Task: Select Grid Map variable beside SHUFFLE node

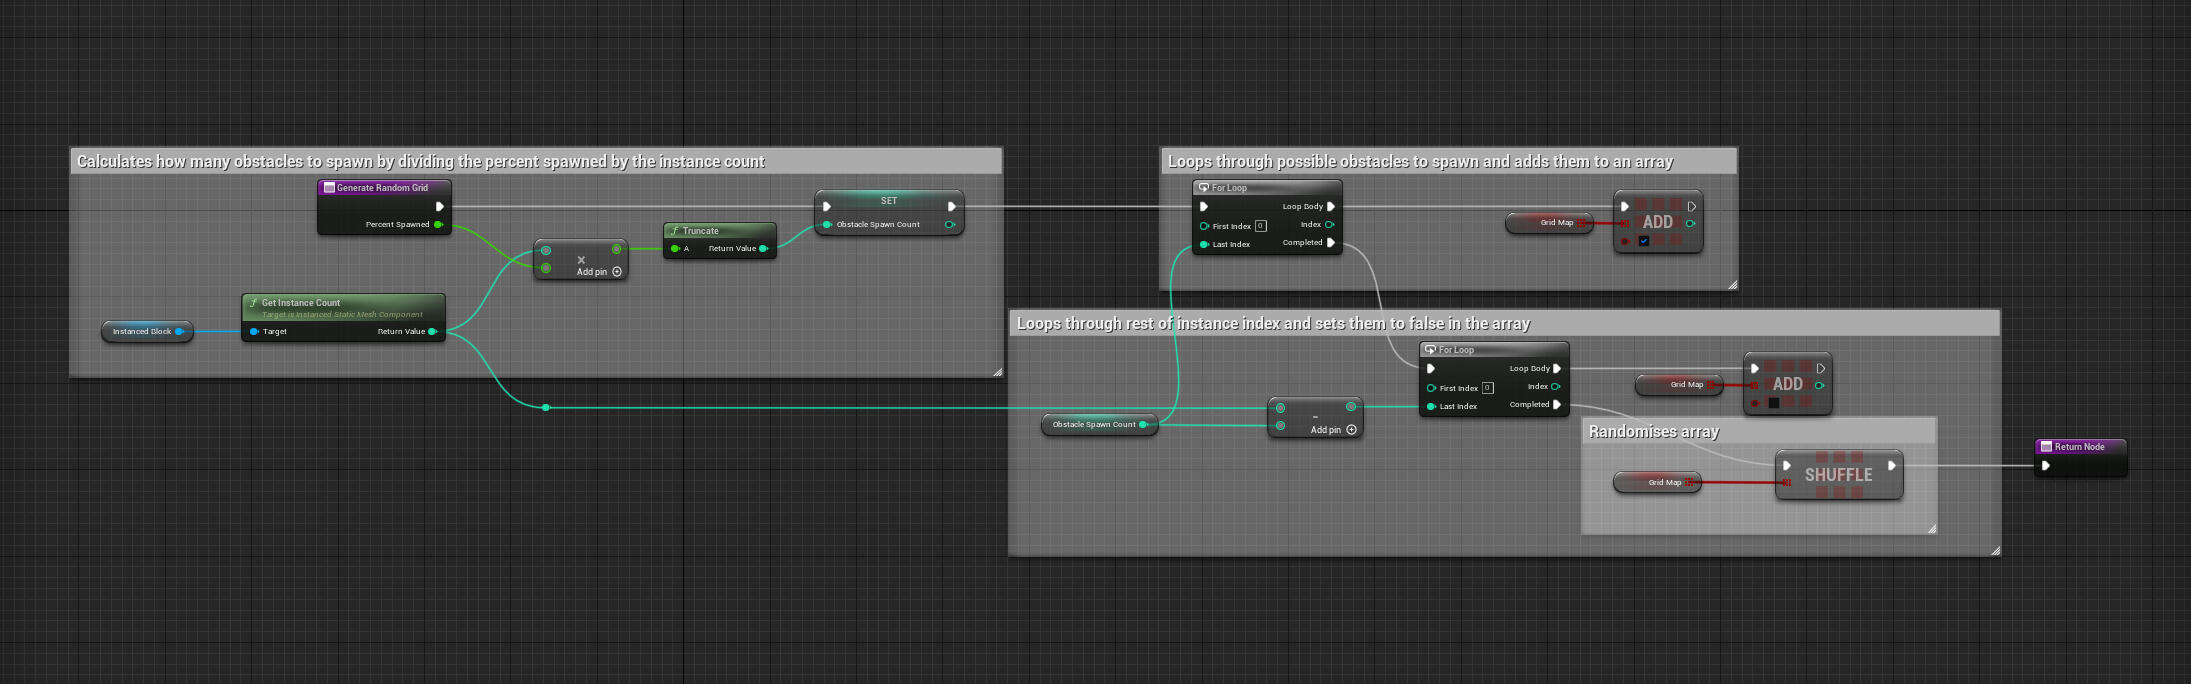Action: point(1658,483)
